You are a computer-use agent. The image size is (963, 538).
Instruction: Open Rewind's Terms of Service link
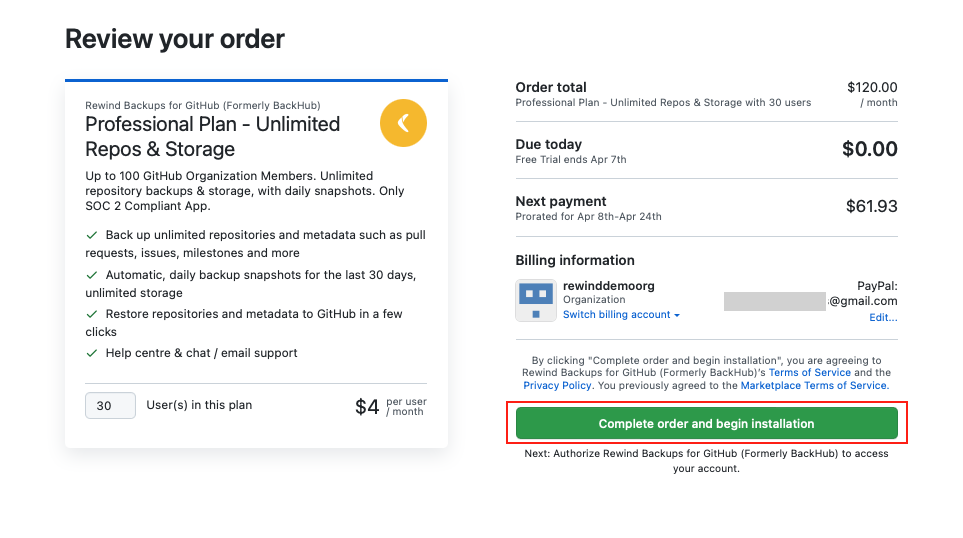coord(809,373)
